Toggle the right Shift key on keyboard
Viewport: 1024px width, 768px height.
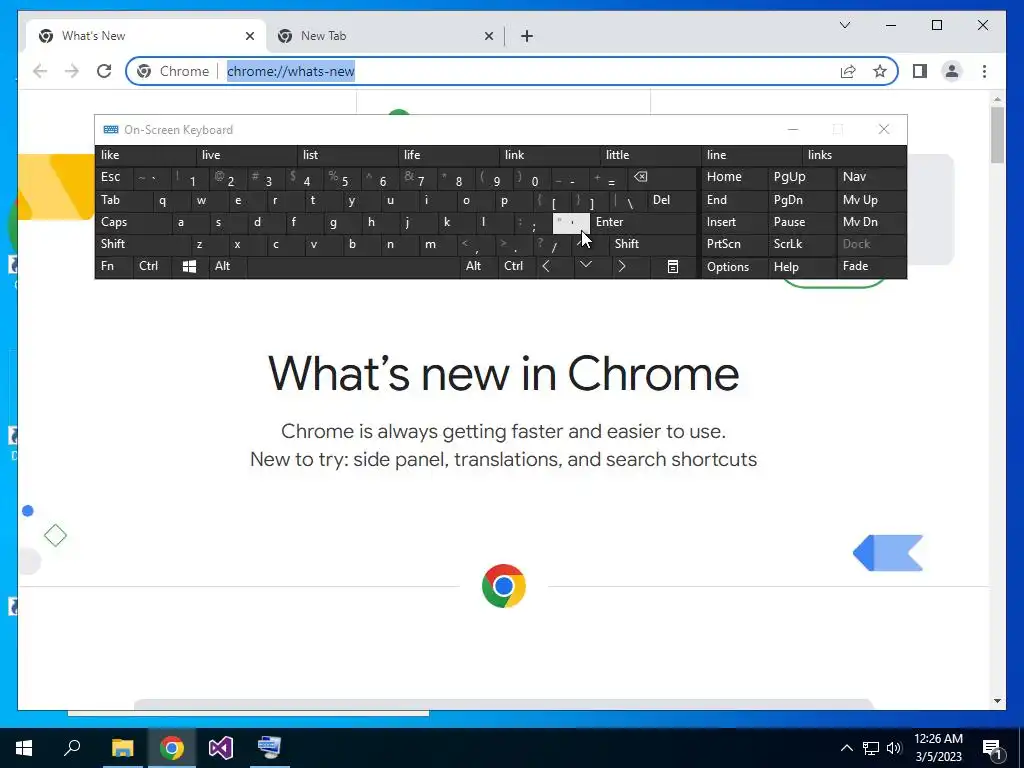[x=653, y=244]
